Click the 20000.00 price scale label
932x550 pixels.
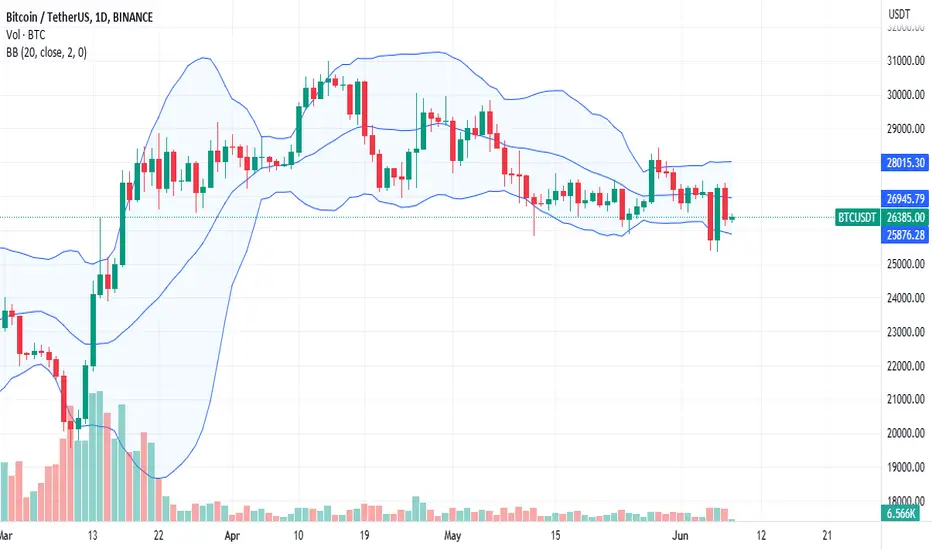point(906,433)
